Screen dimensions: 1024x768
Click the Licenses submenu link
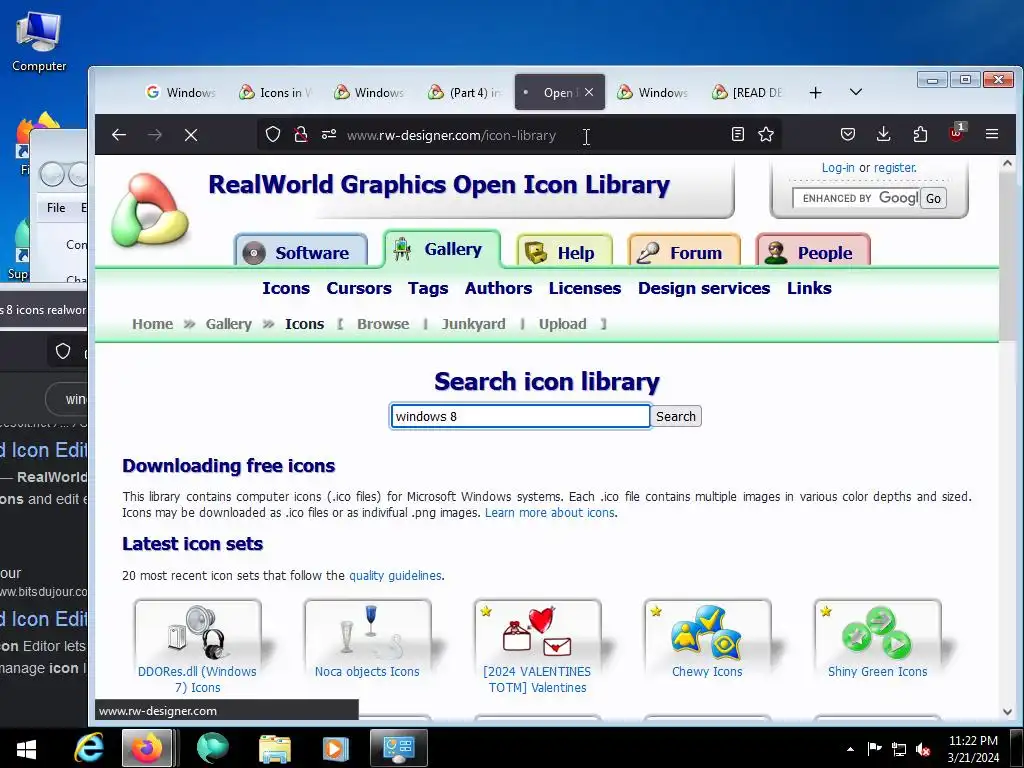584,288
